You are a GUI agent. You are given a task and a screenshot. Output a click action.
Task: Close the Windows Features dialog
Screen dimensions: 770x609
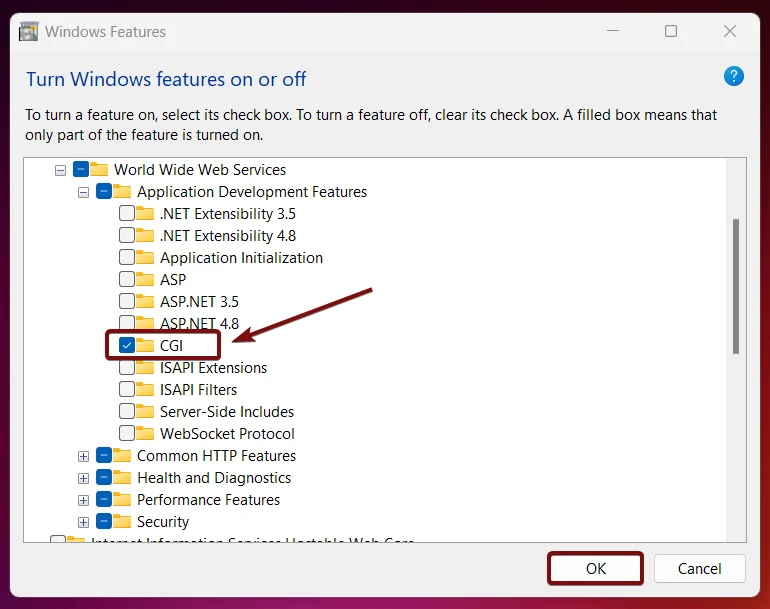pos(730,31)
